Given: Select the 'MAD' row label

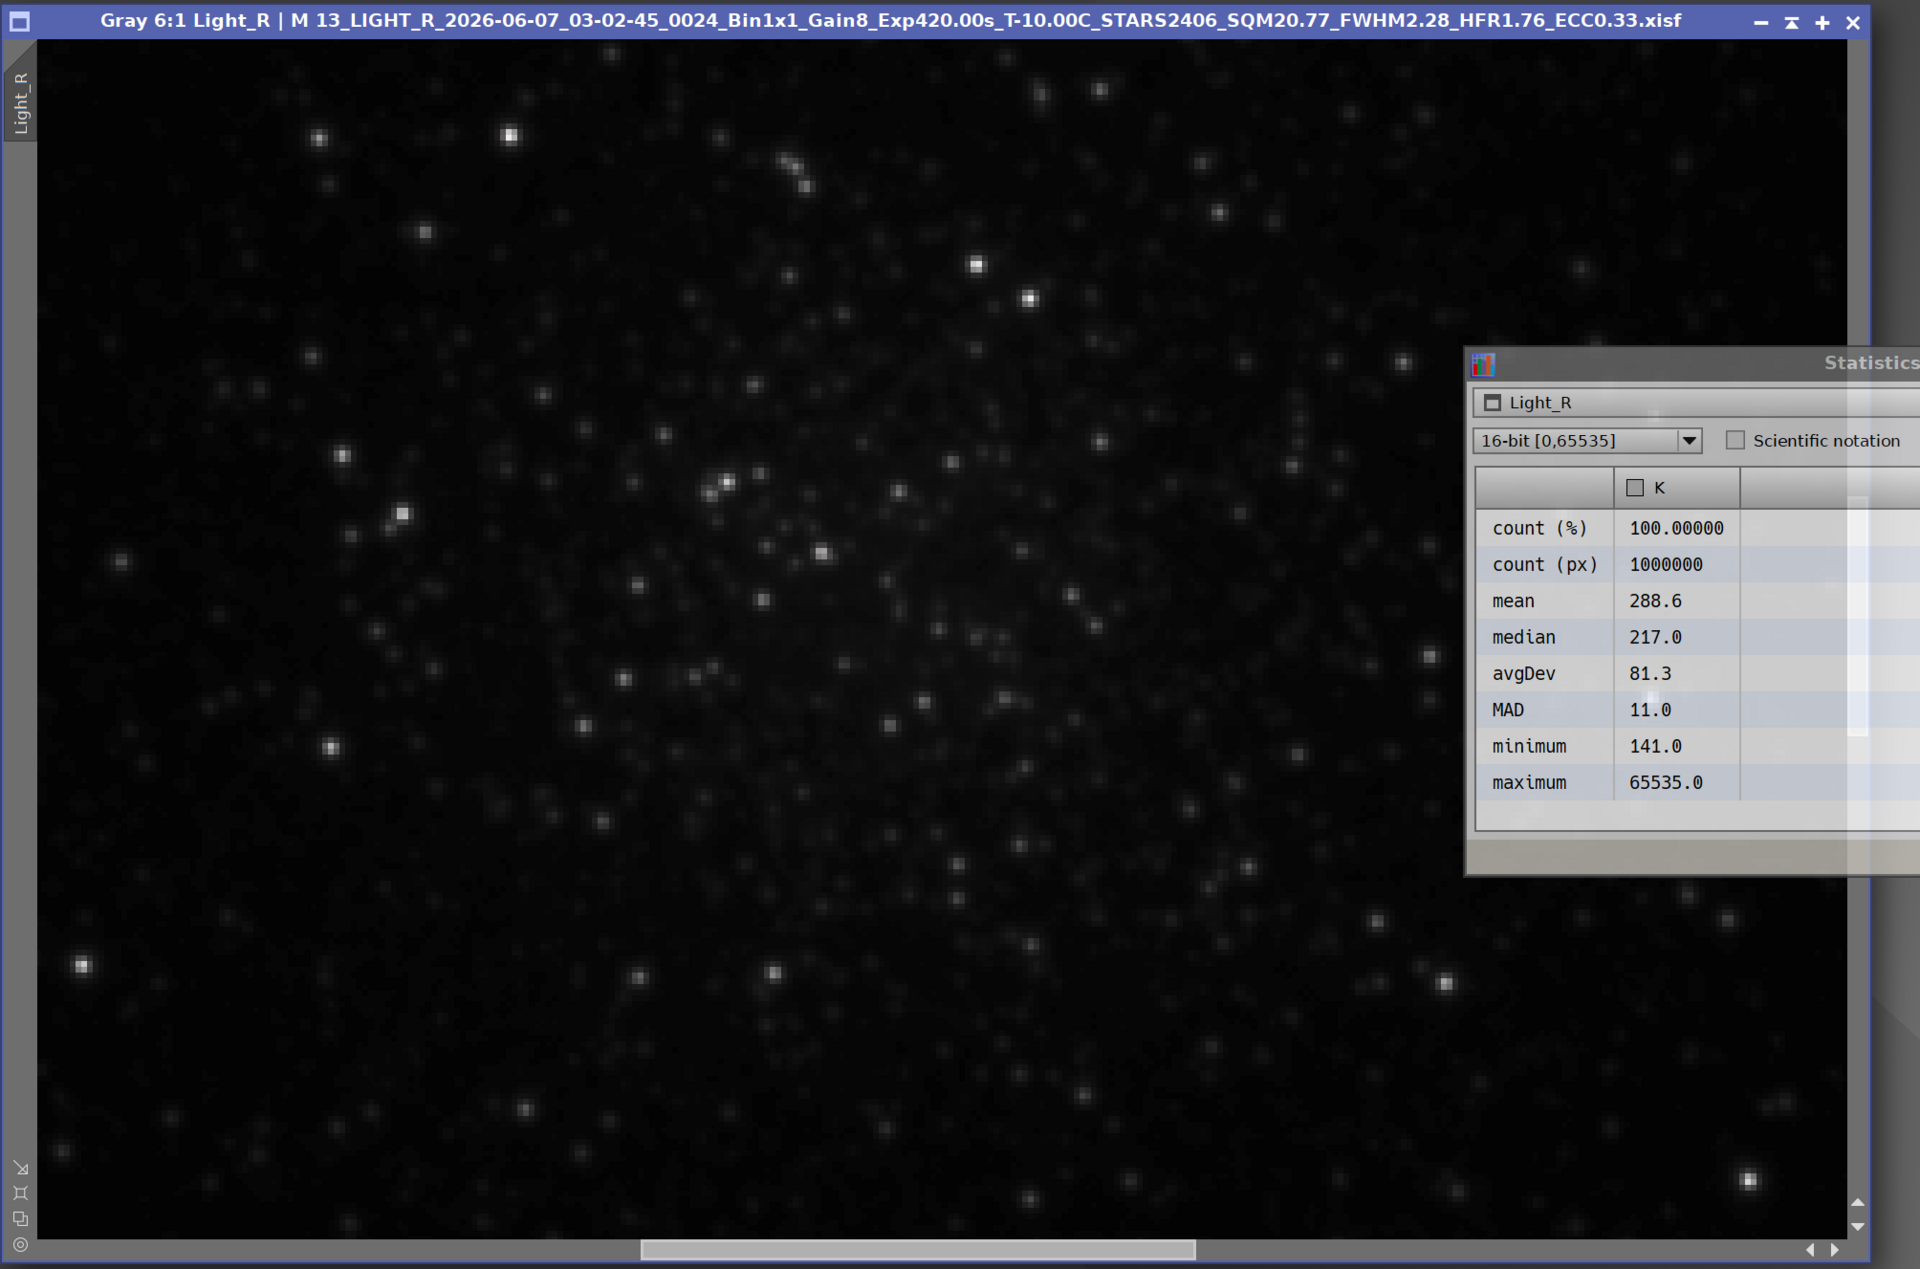Looking at the screenshot, I should point(1508,710).
